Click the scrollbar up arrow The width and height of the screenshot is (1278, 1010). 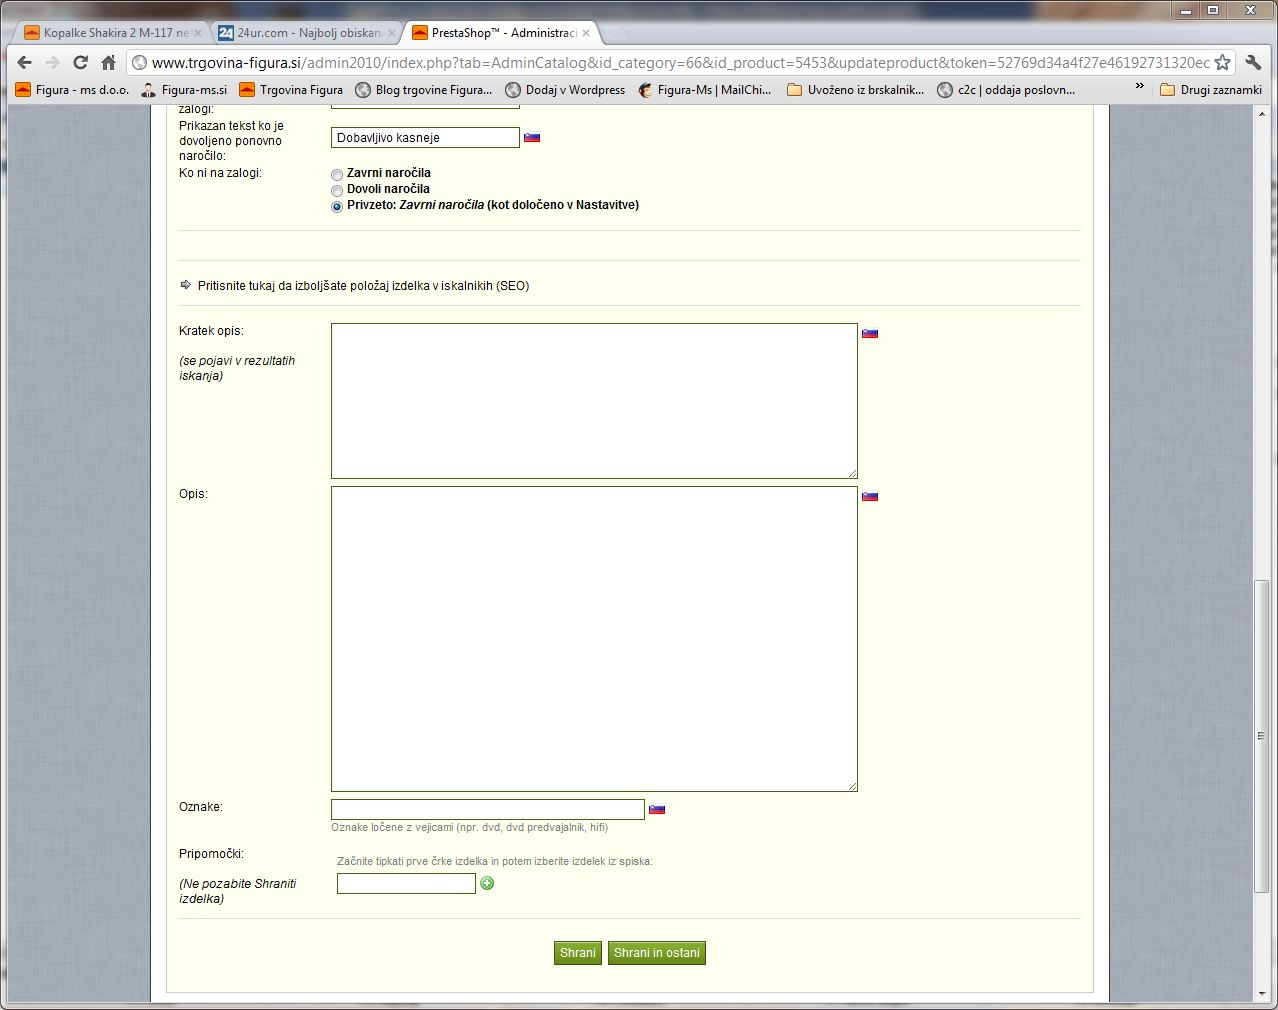click(1261, 113)
